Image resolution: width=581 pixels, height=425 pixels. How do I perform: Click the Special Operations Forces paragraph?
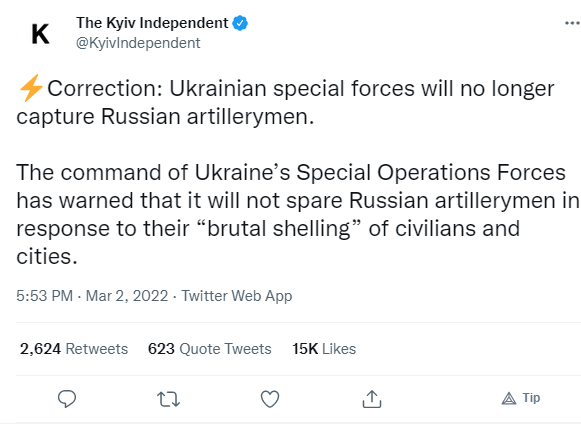pyautogui.click(x=299, y=214)
